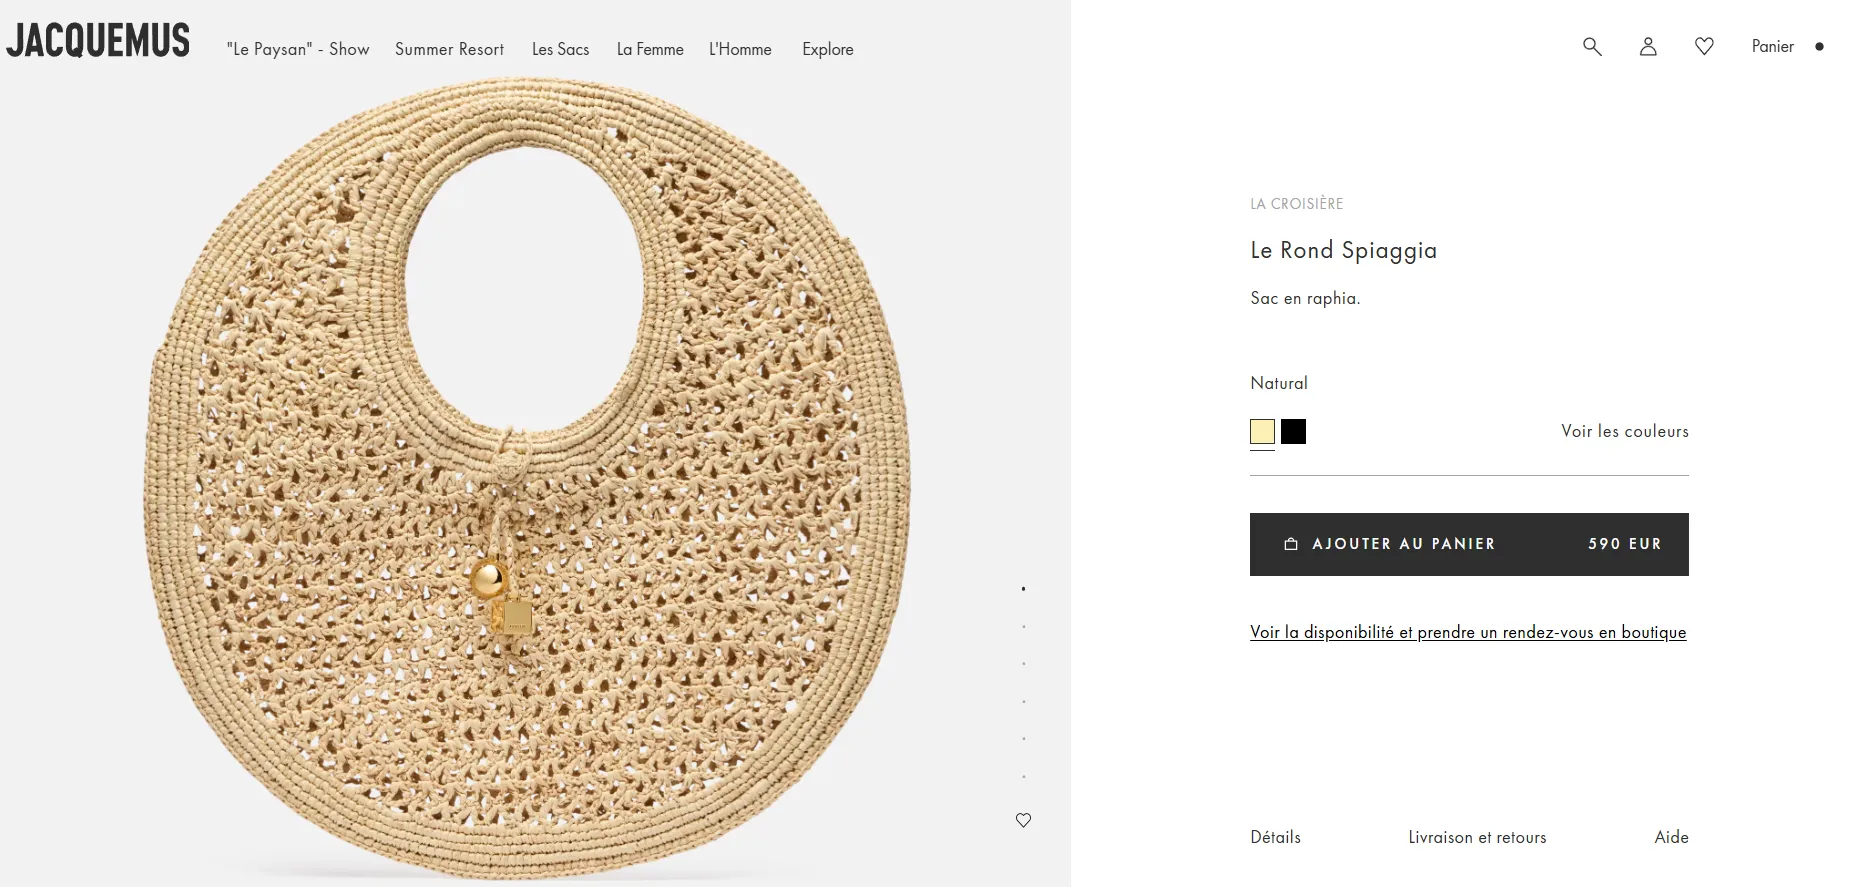1850x887 pixels.
Task: Click Voir les couleurs link
Action: pos(1624,431)
